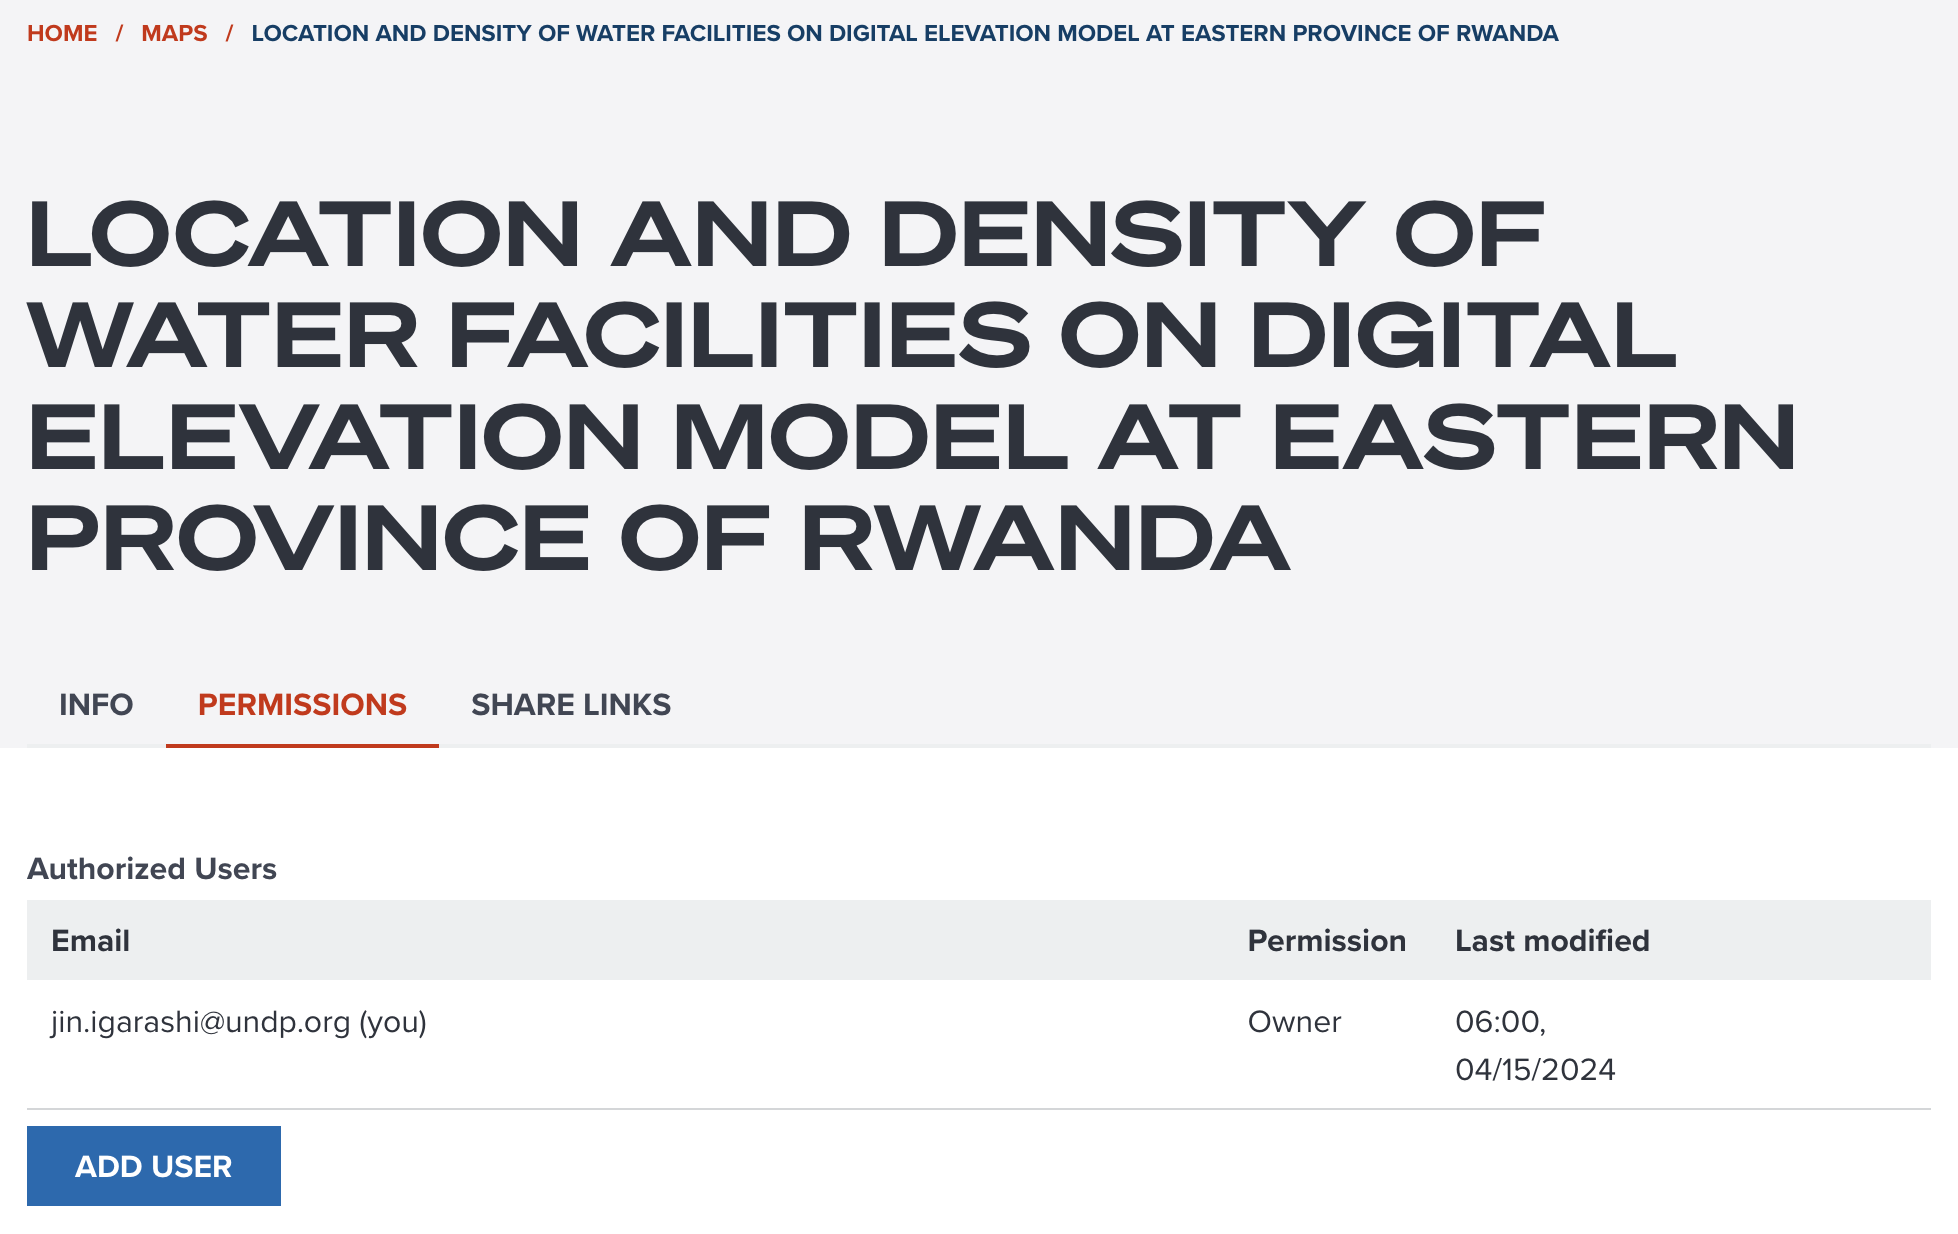The width and height of the screenshot is (1958, 1234).
Task: Open the SHARE LINKS tab
Action: [571, 705]
